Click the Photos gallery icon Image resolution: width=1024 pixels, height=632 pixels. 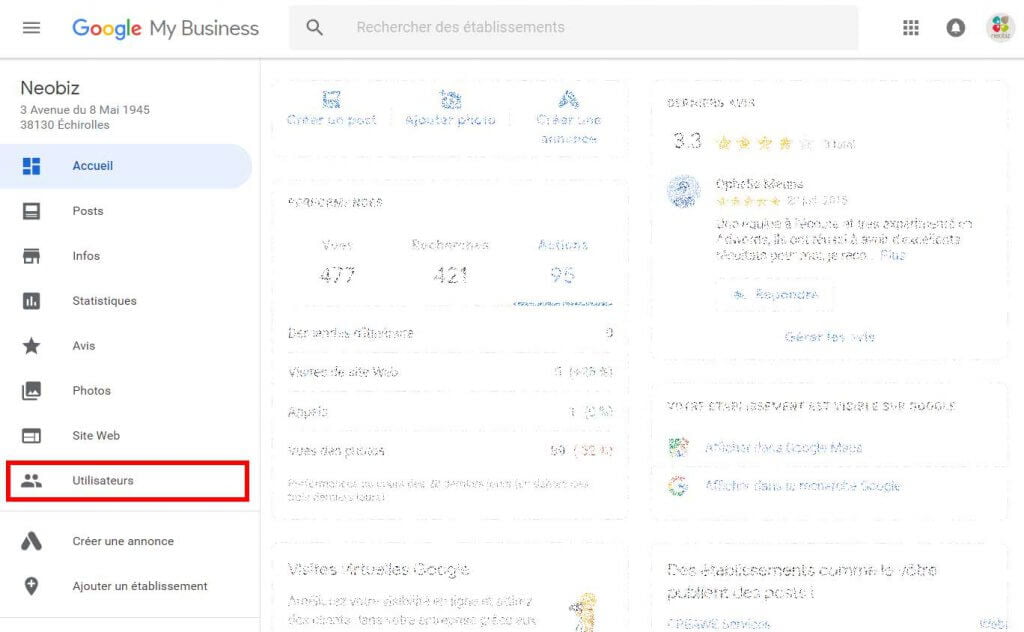(x=31, y=390)
